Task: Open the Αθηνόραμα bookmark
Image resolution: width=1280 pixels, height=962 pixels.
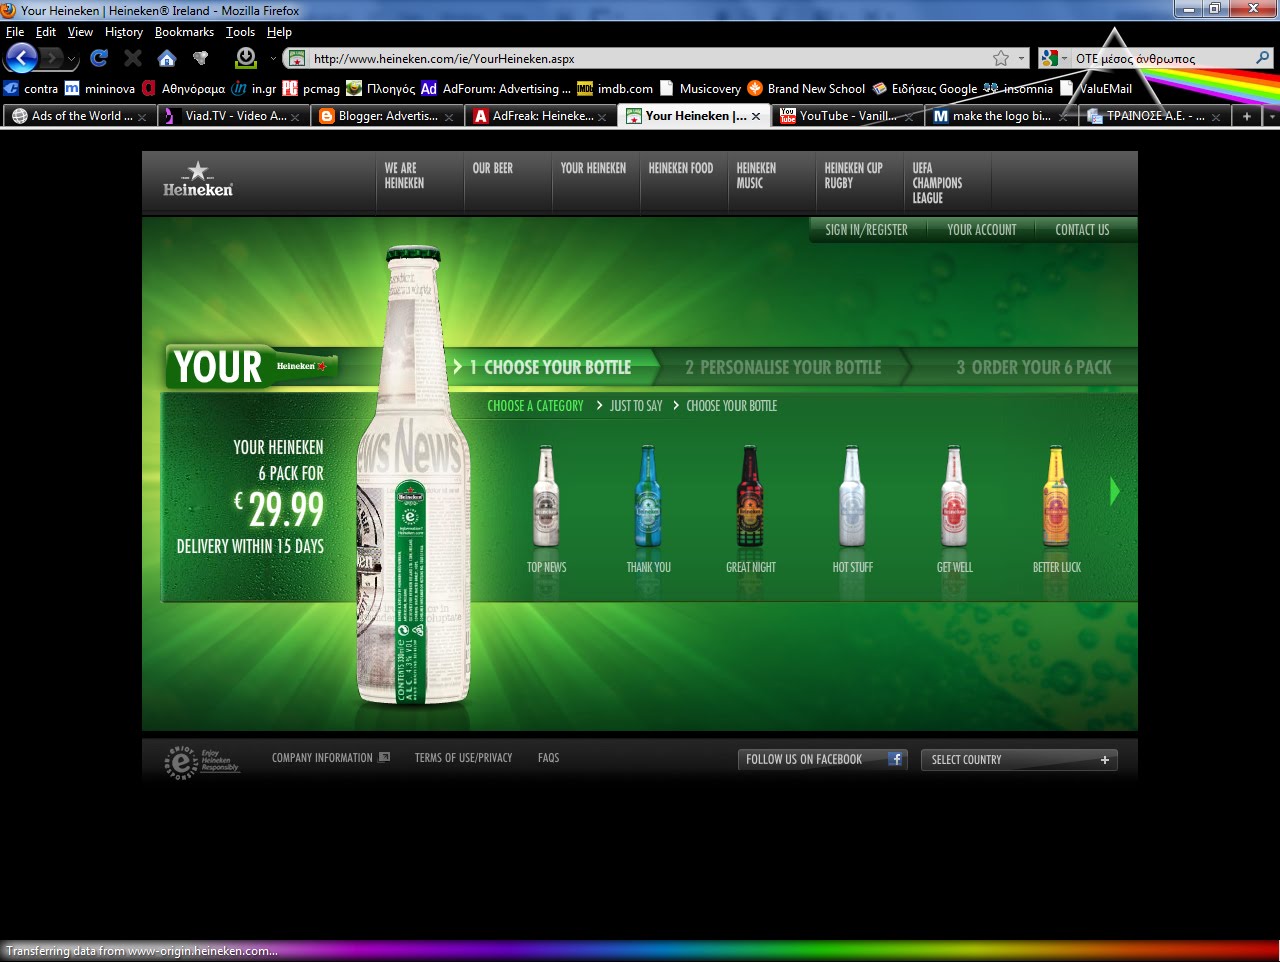Action: 183,88
